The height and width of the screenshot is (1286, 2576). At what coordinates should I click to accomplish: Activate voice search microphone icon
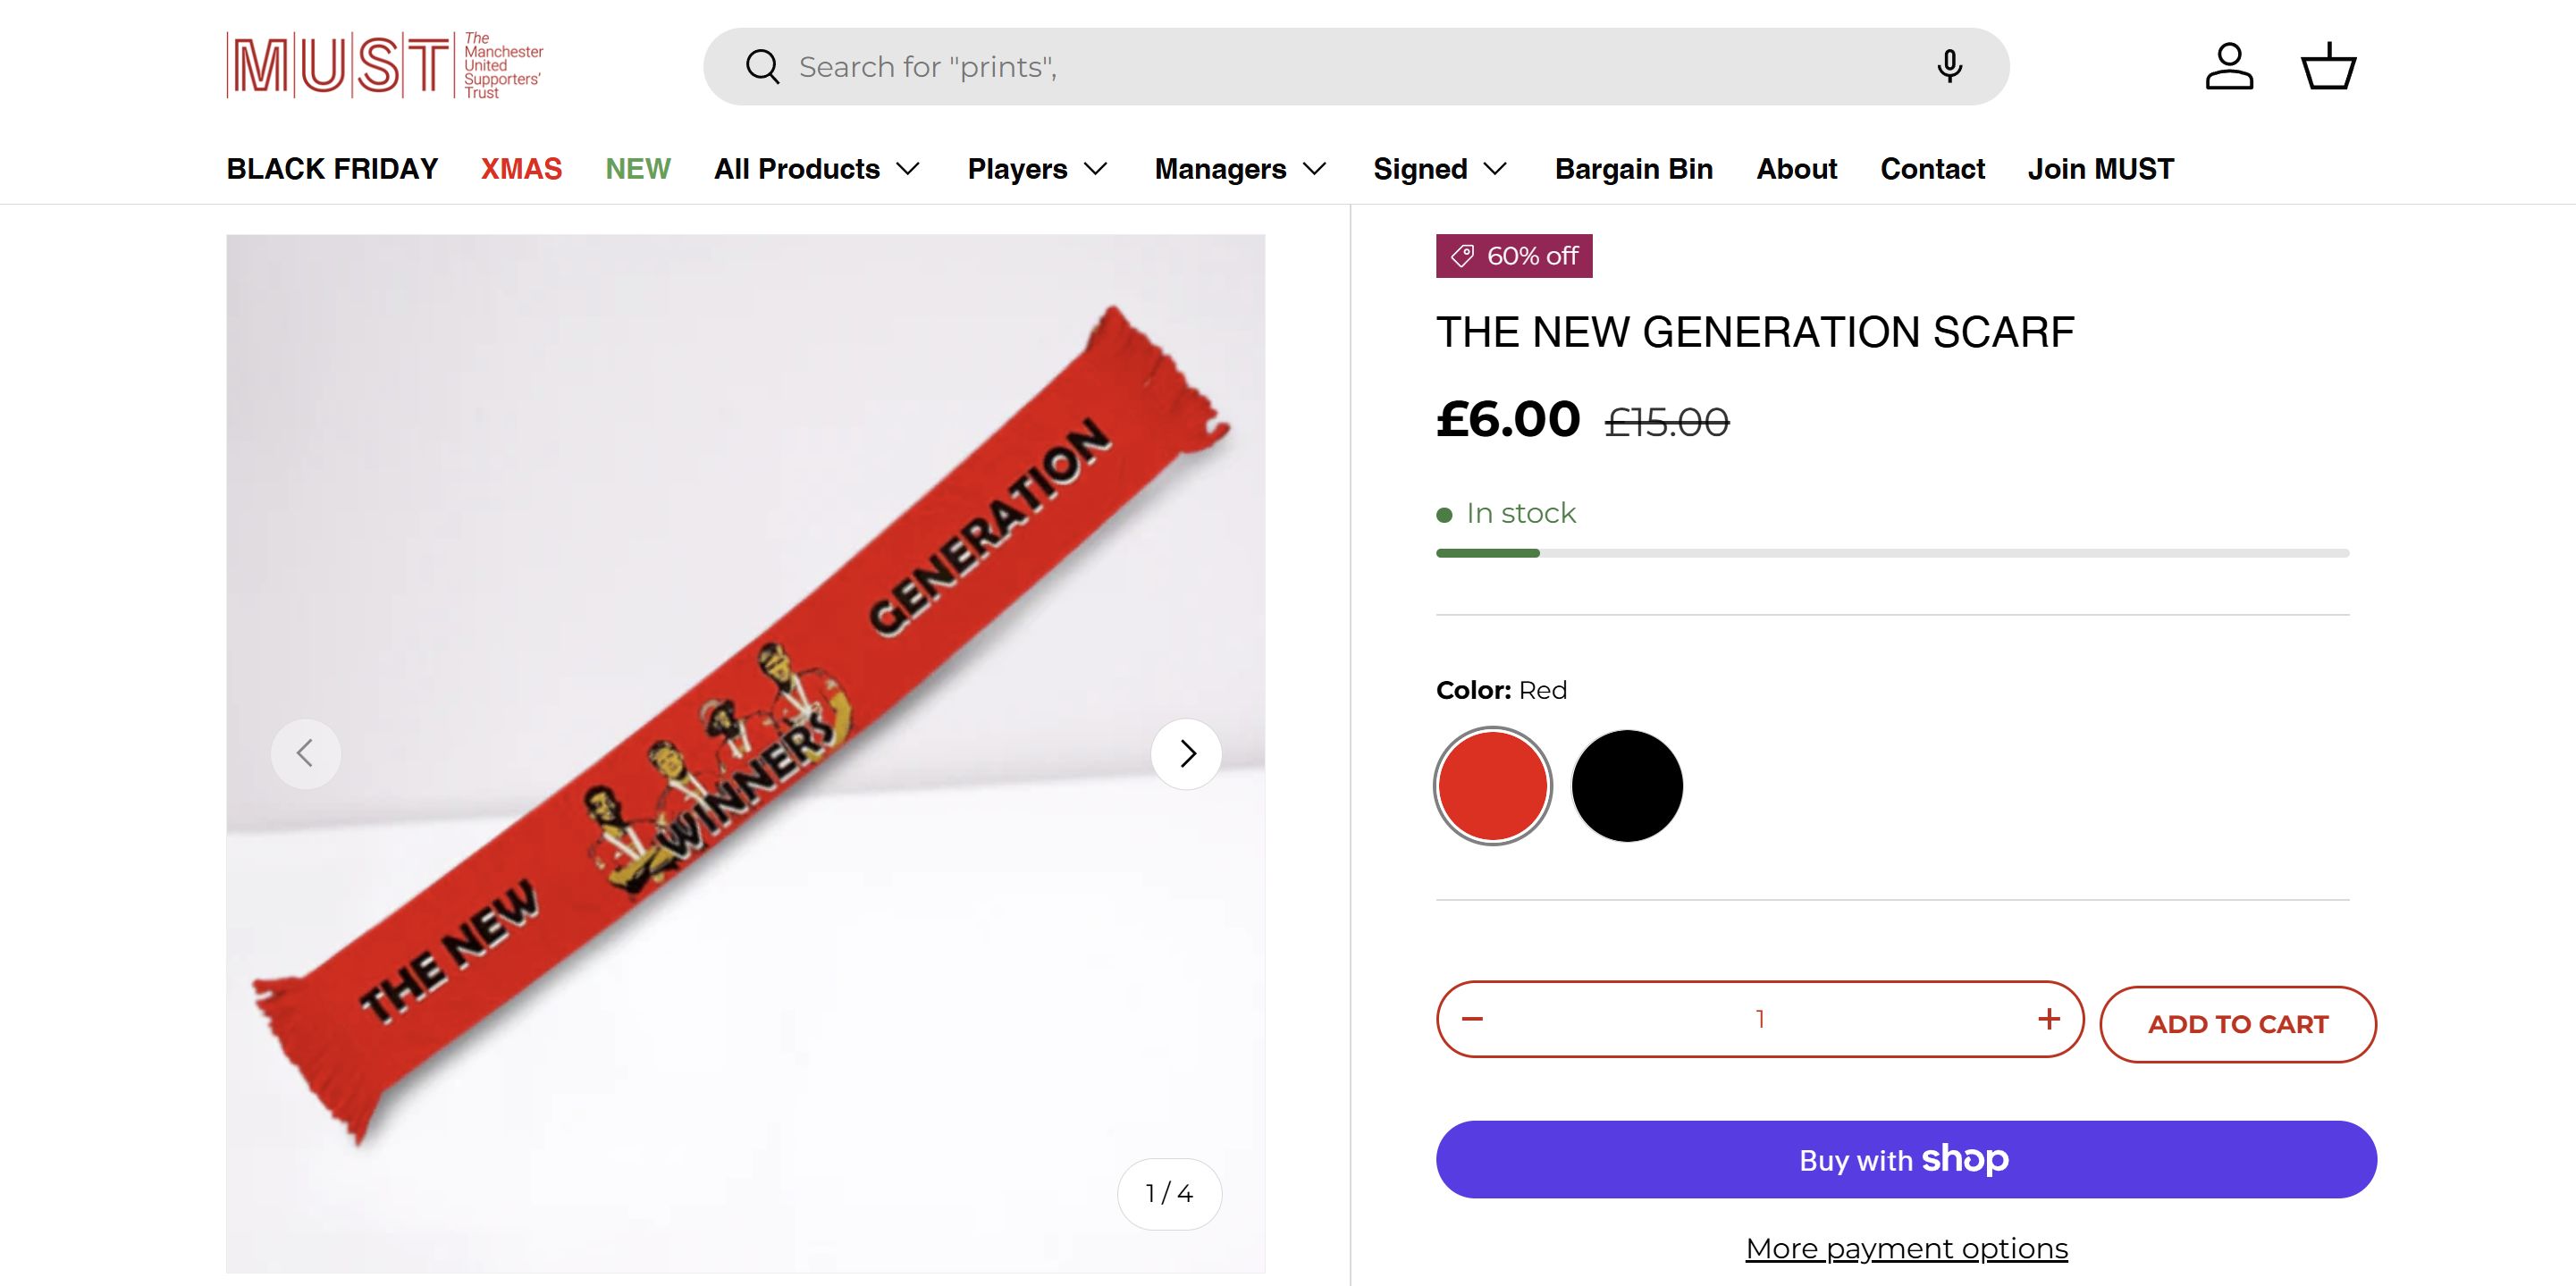[1949, 67]
